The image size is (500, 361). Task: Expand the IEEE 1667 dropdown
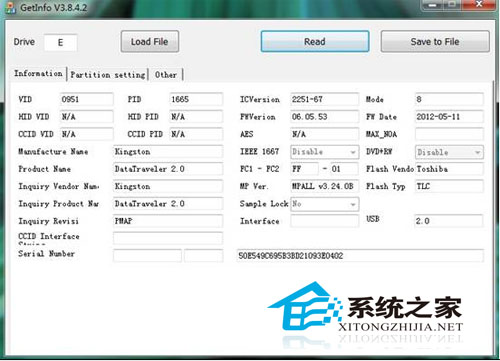324,152
